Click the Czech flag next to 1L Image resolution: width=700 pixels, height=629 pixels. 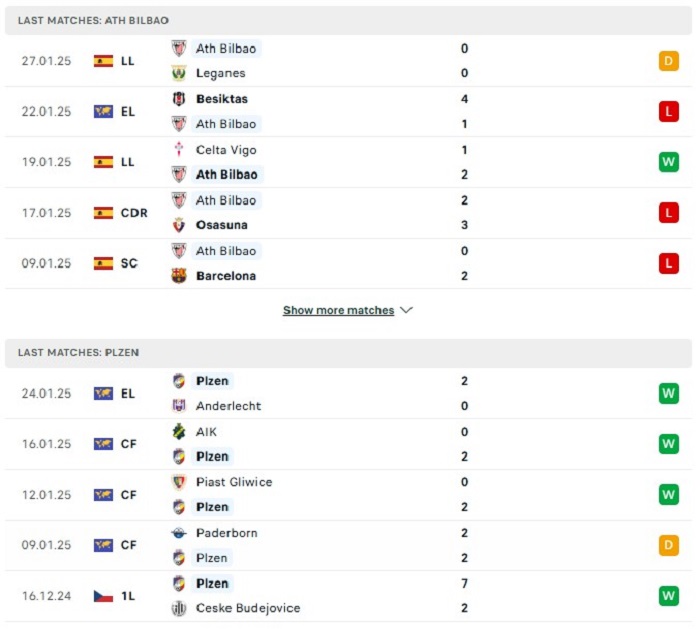point(103,596)
